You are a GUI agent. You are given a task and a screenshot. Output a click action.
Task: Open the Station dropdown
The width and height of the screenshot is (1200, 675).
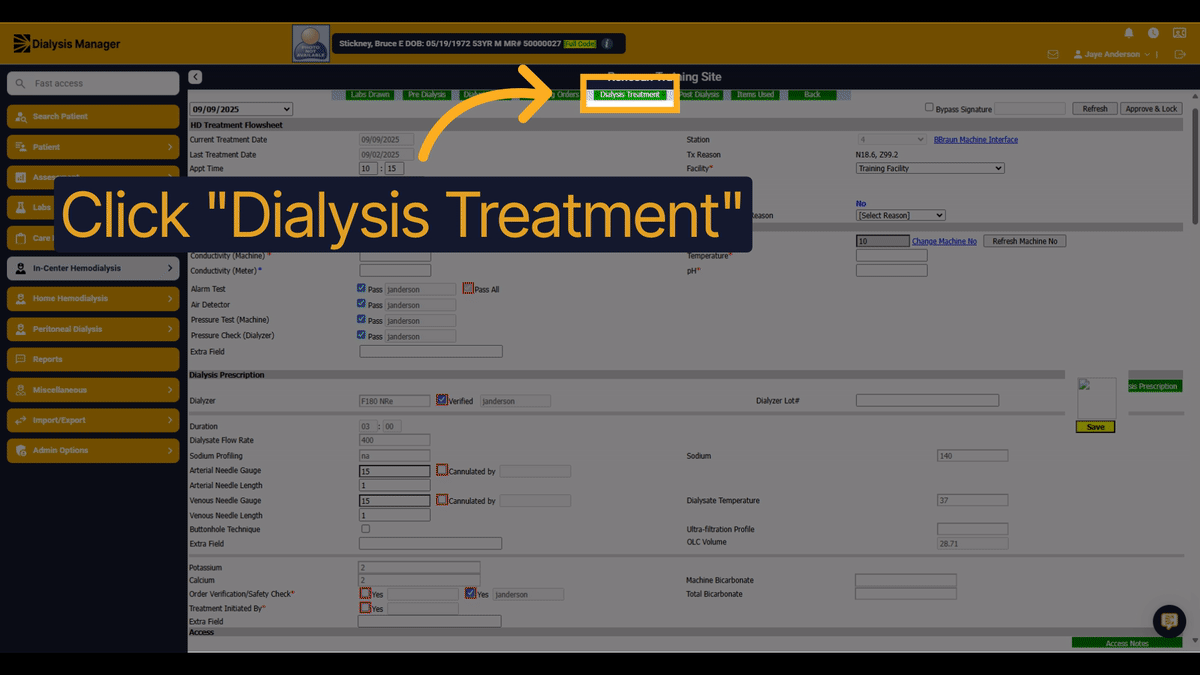(892, 140)
